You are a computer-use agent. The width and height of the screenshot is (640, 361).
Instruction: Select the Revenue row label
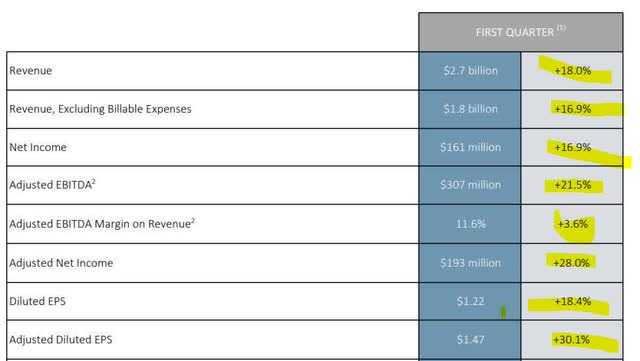tap(31, 71)
